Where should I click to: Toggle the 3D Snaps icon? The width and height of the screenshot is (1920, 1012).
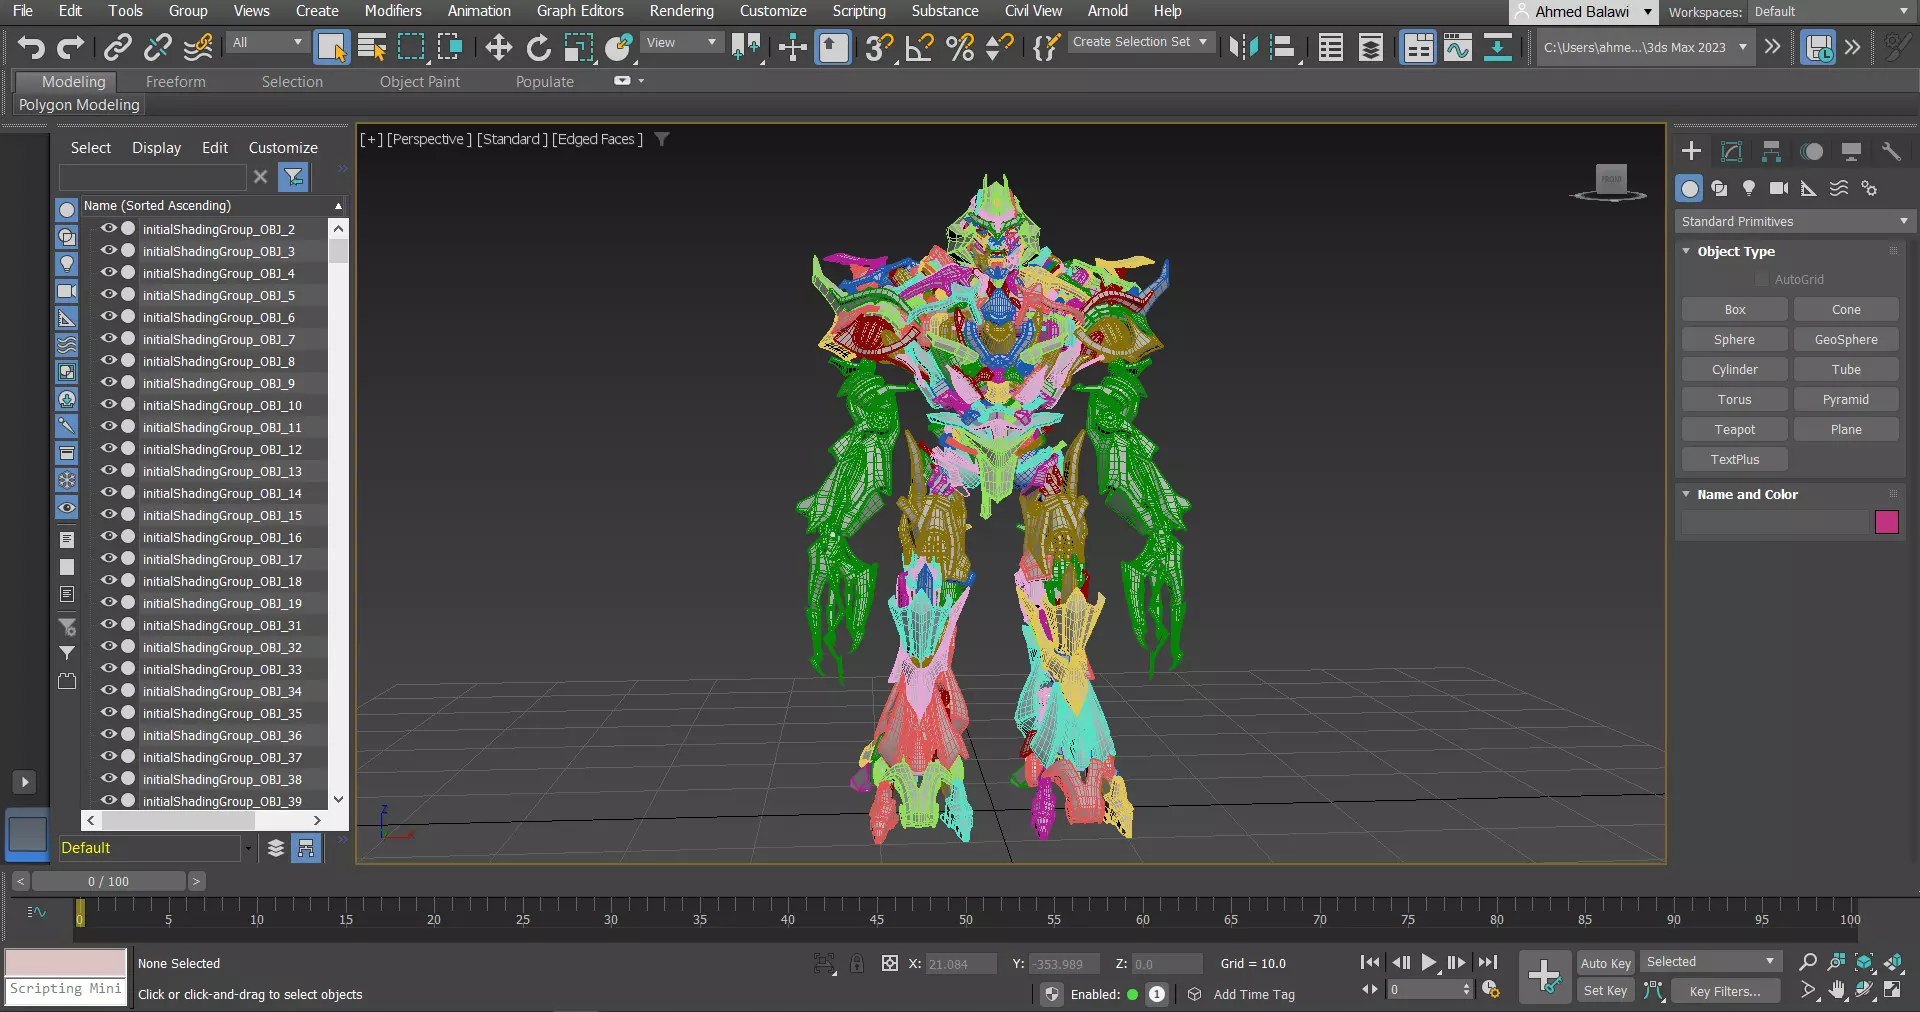879,47
